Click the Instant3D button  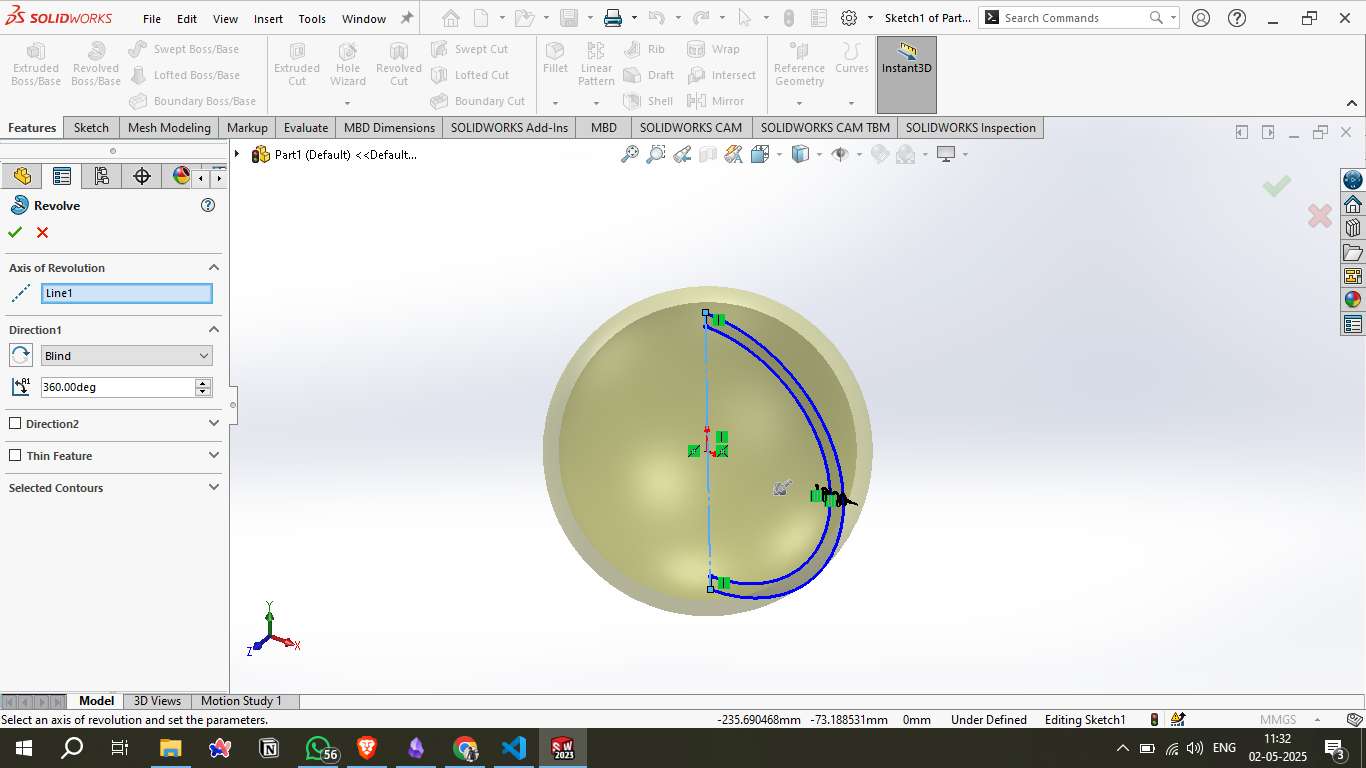907,75
